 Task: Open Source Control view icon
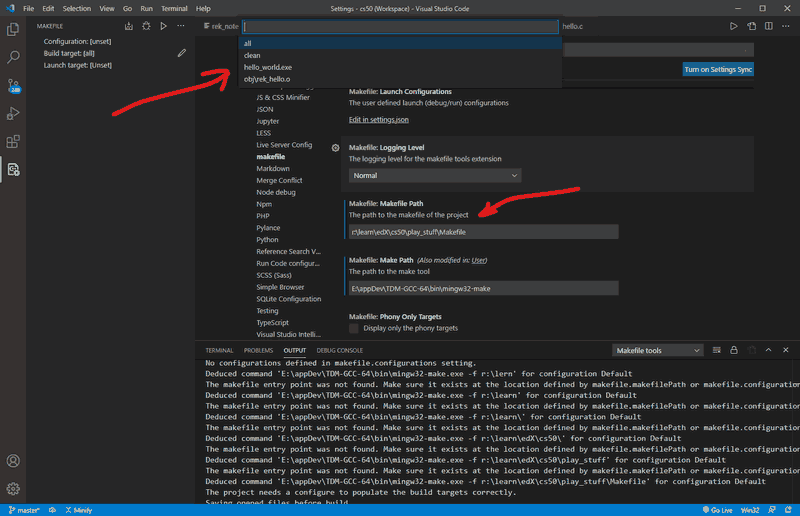click(x=13, y=85)
